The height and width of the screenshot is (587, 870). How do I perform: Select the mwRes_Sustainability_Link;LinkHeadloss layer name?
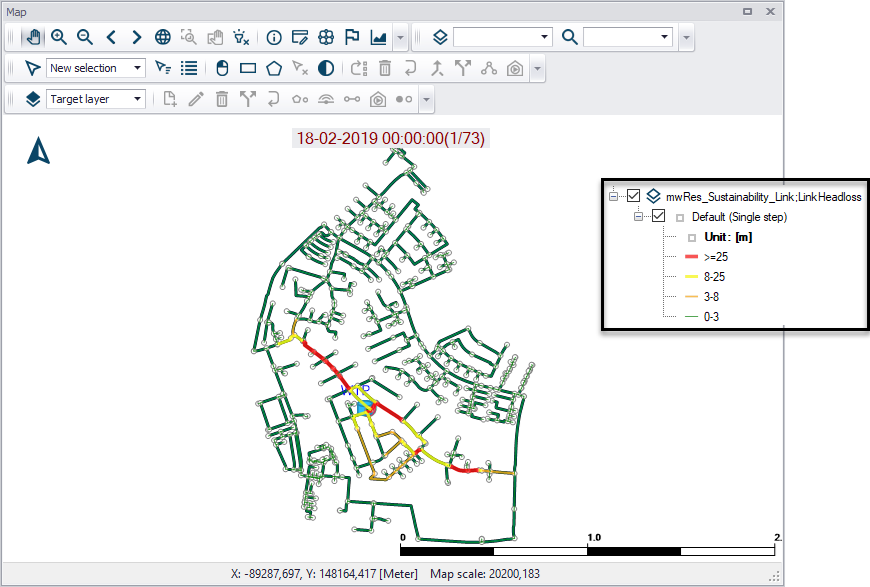tap(763, 197)
